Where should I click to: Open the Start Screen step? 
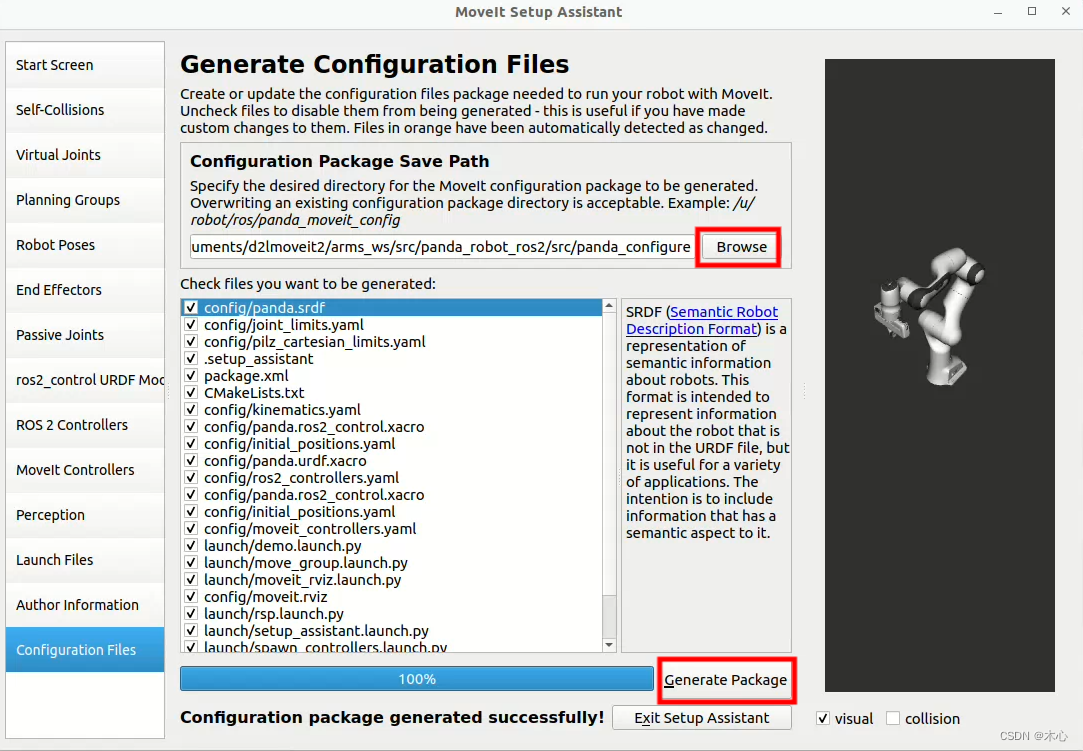(x=85, y=65)
